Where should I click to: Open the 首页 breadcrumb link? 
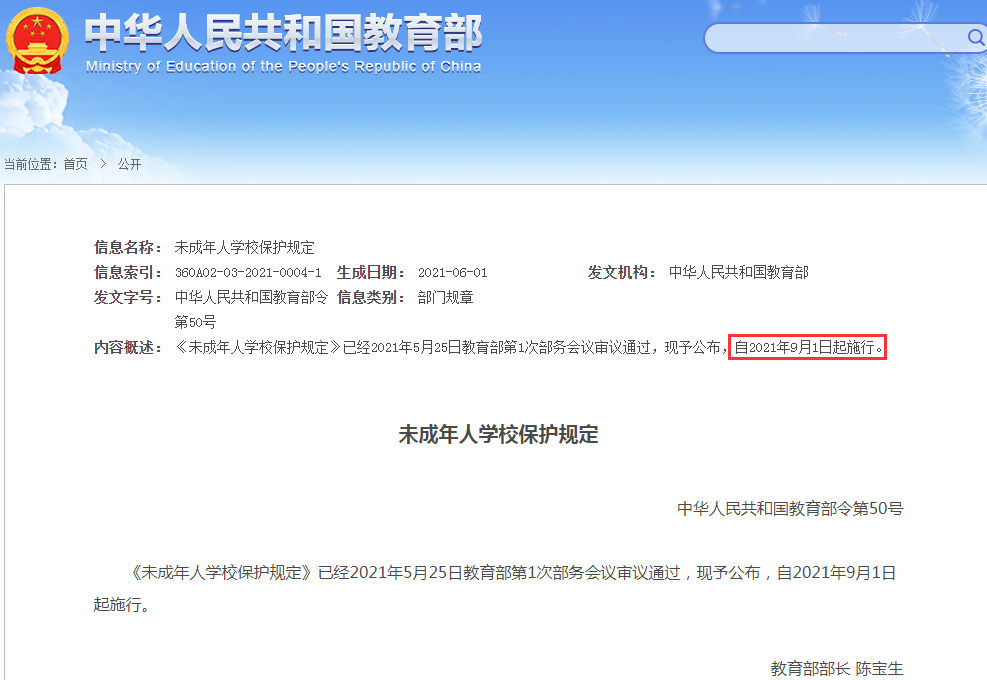tap(76, 164)
